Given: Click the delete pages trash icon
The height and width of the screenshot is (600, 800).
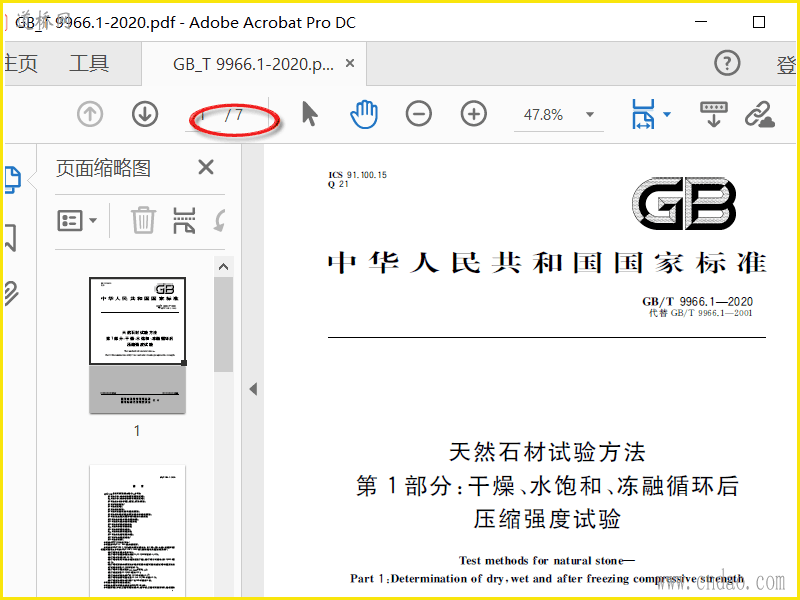Looking at the screenshot, I should click(143, 220).
